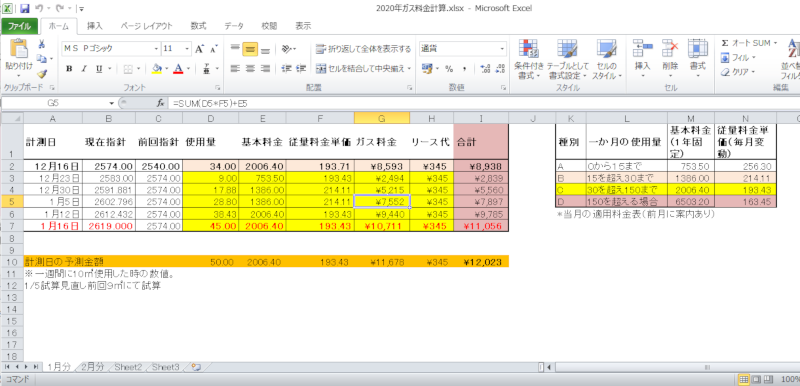Select cell I10 showing ¥12,023

click(480, 262)
